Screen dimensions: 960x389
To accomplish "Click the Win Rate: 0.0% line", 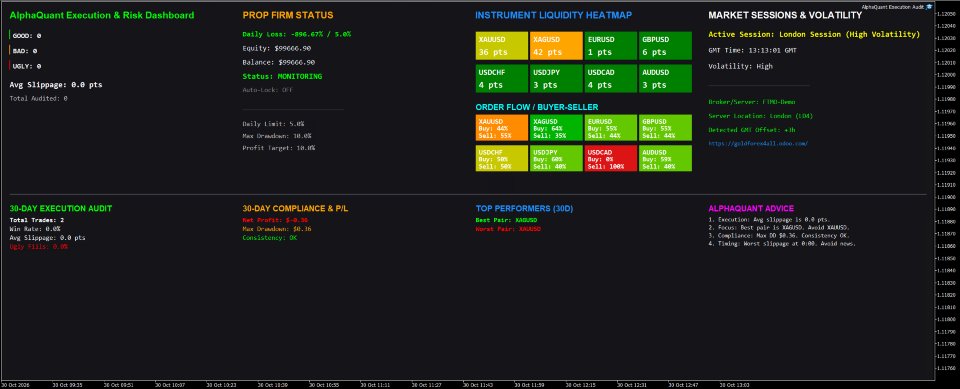I will [x=35, y=228].
